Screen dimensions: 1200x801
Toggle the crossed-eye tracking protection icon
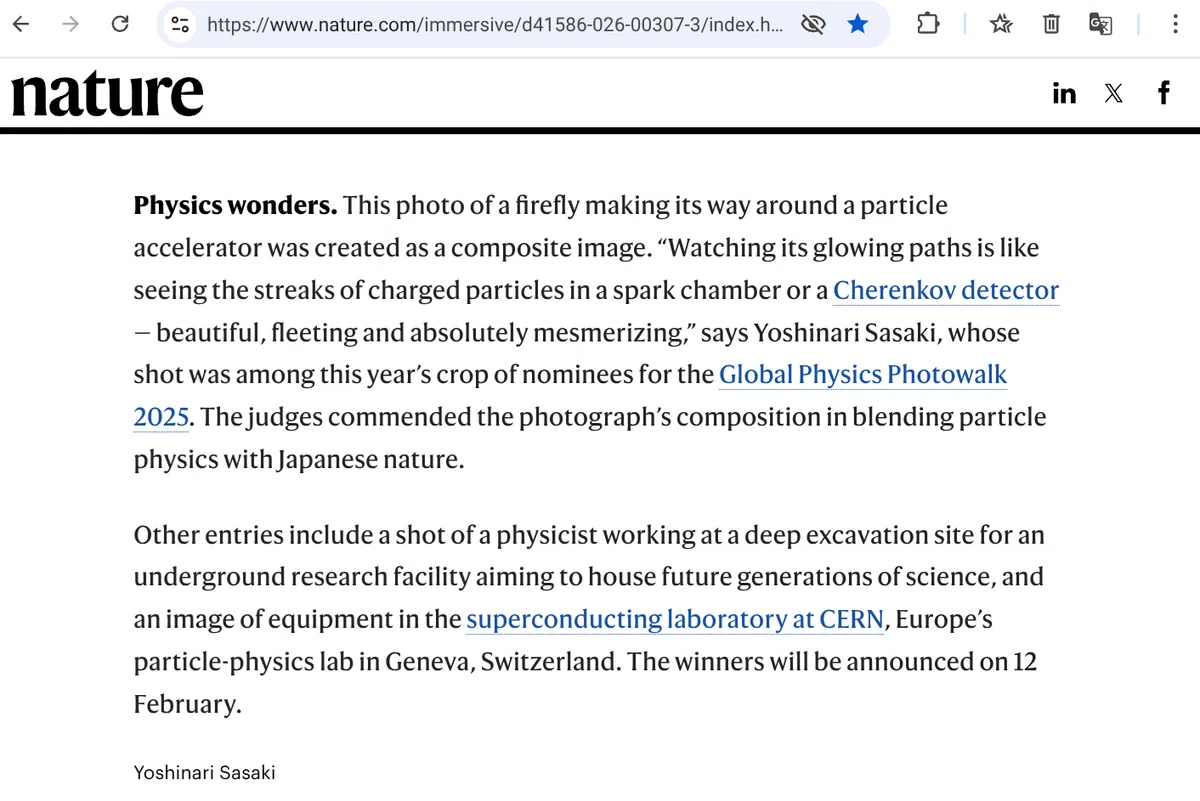pos(813,24)
